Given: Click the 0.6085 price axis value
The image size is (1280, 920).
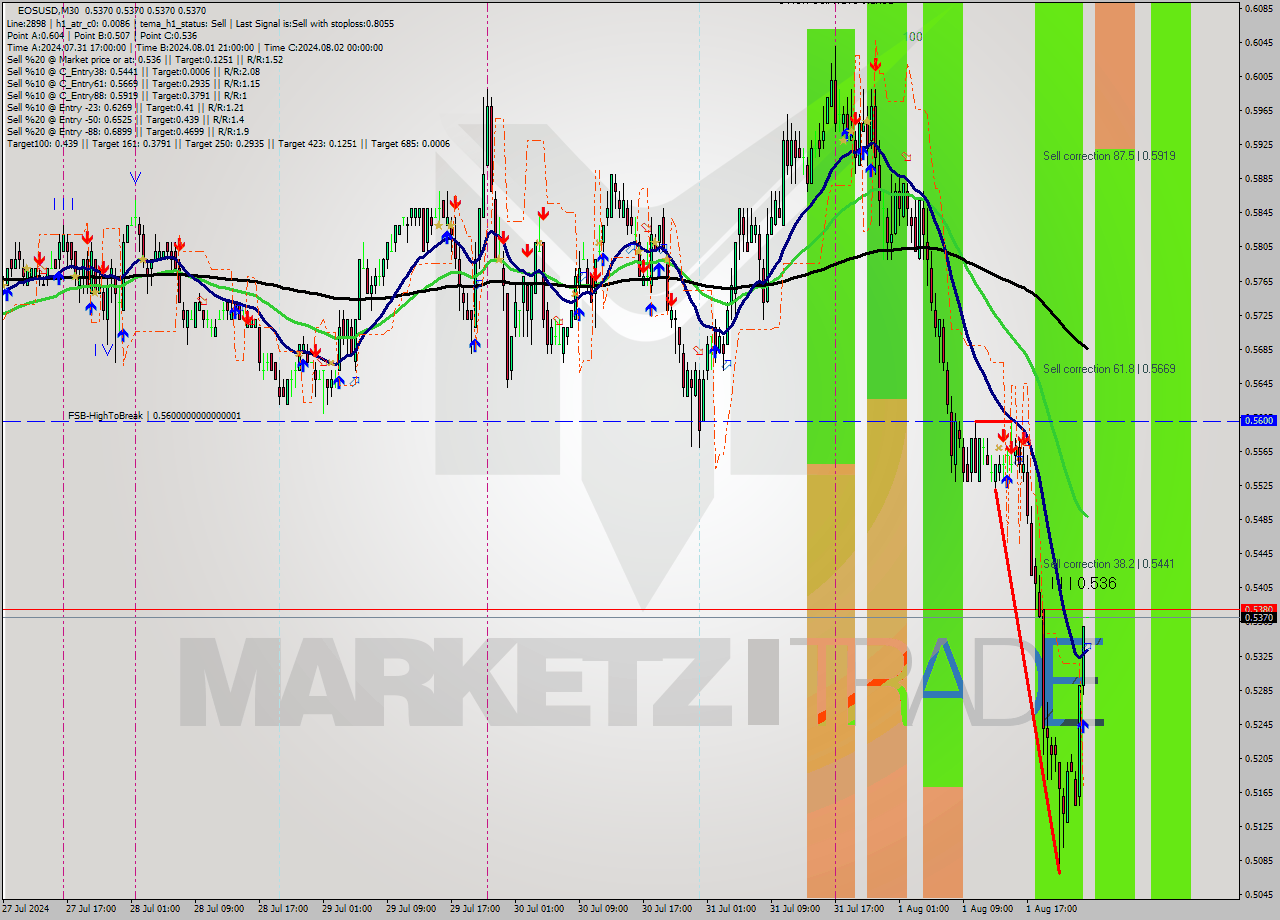Looking at the screenshot, I should point(1259,8).
